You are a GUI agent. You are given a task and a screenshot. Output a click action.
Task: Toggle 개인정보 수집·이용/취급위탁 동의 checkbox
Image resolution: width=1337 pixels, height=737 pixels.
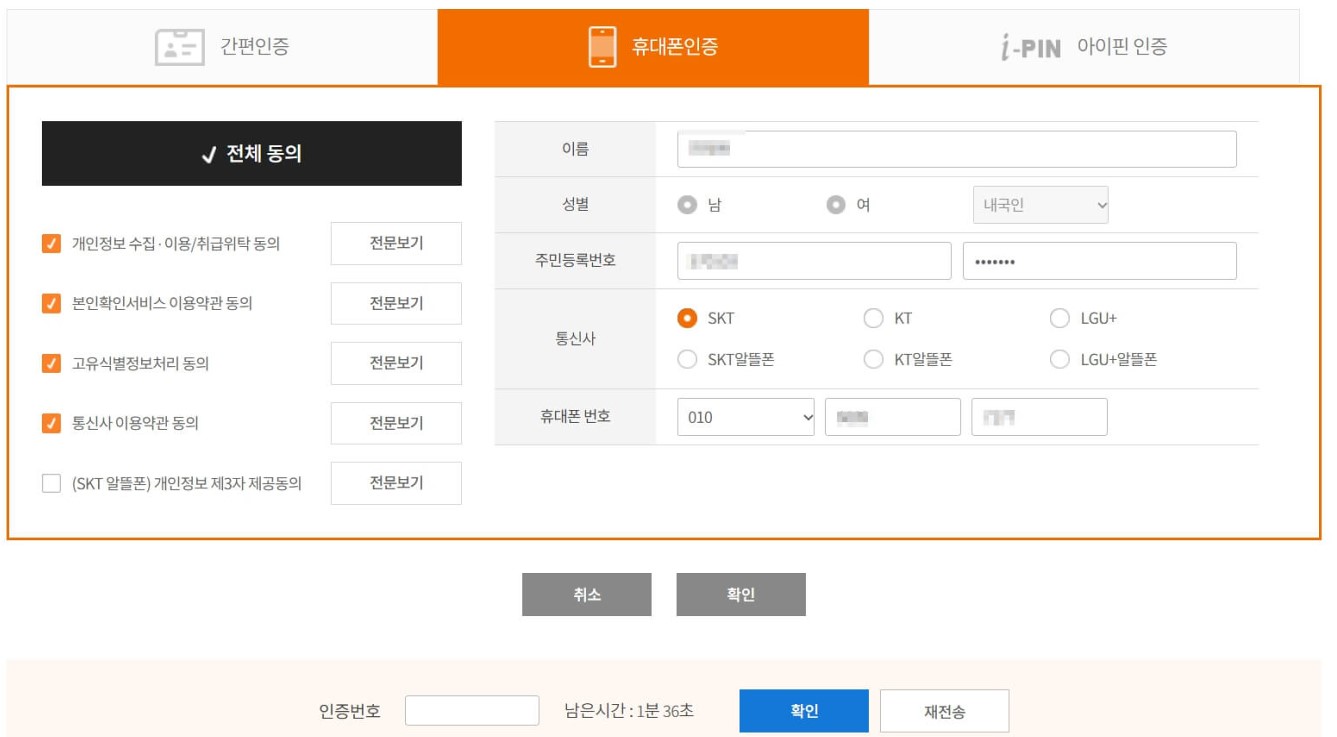click(x=51, y=243)
